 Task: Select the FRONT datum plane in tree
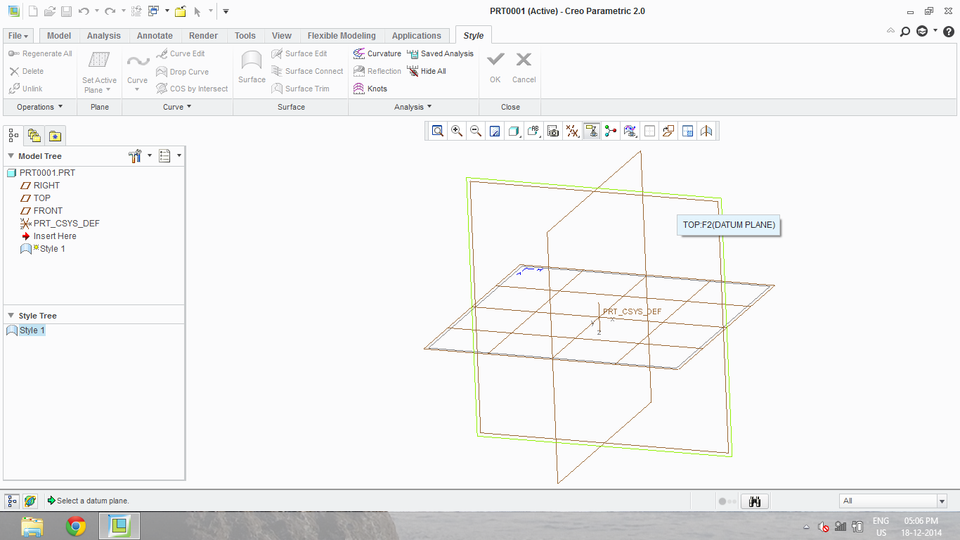[47, 211]
